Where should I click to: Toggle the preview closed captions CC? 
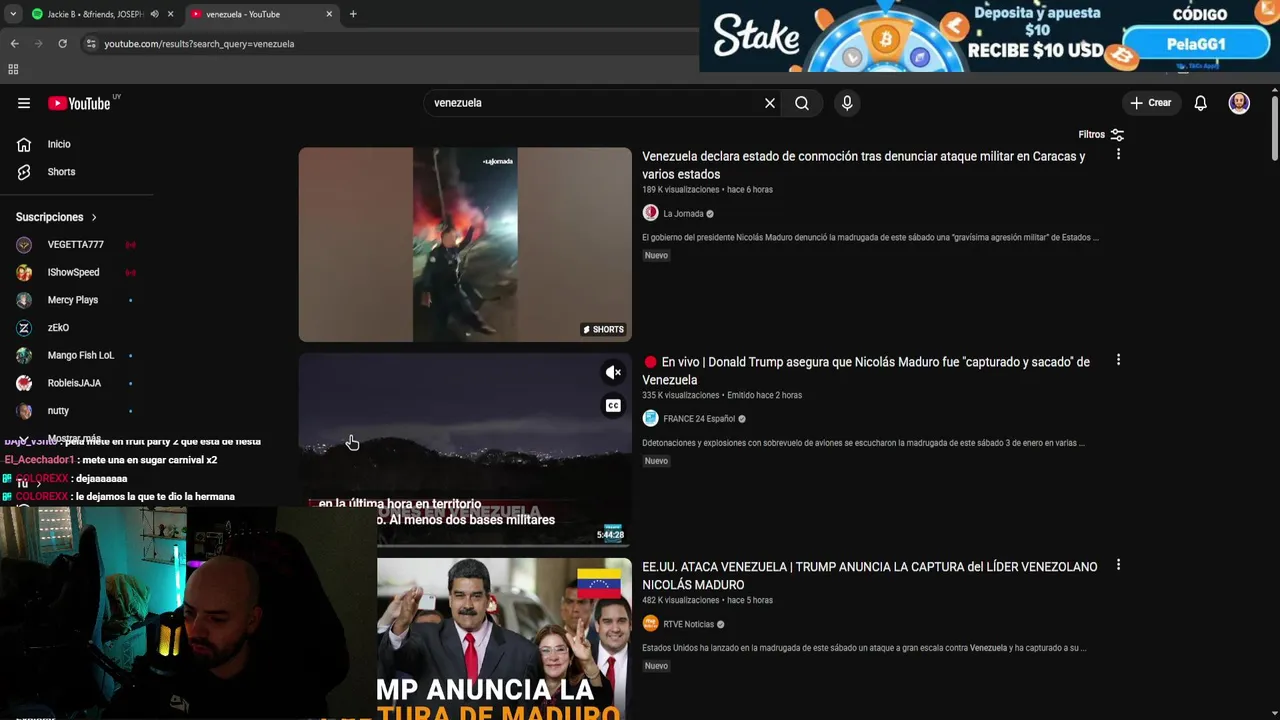[613, 406]
